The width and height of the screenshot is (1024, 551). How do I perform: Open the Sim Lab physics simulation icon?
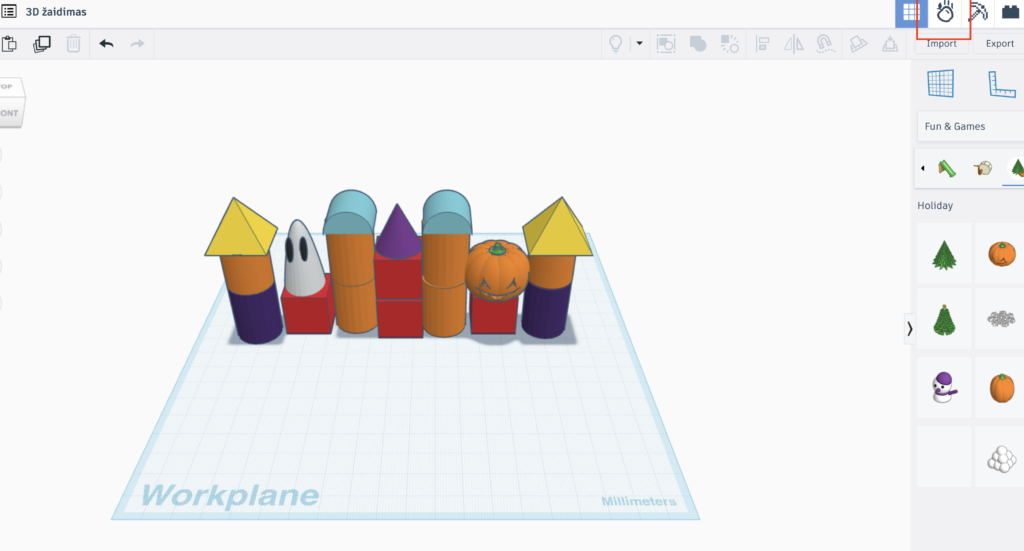[x=944, y=13]
